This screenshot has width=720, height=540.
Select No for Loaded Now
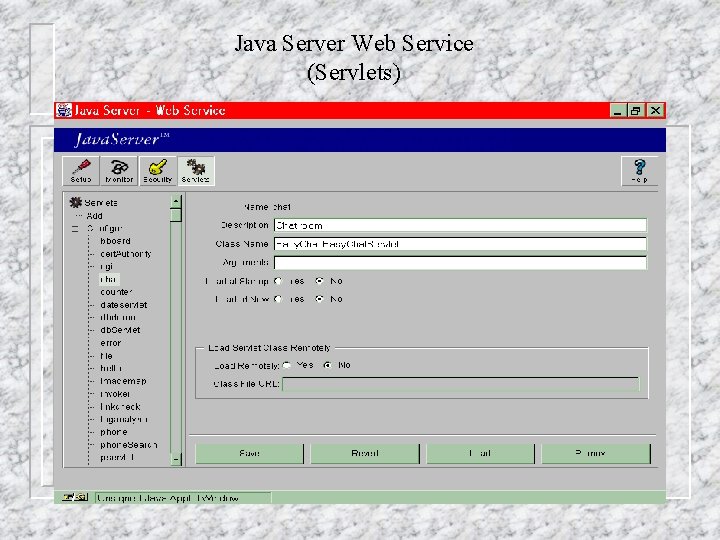pos(319,299)
